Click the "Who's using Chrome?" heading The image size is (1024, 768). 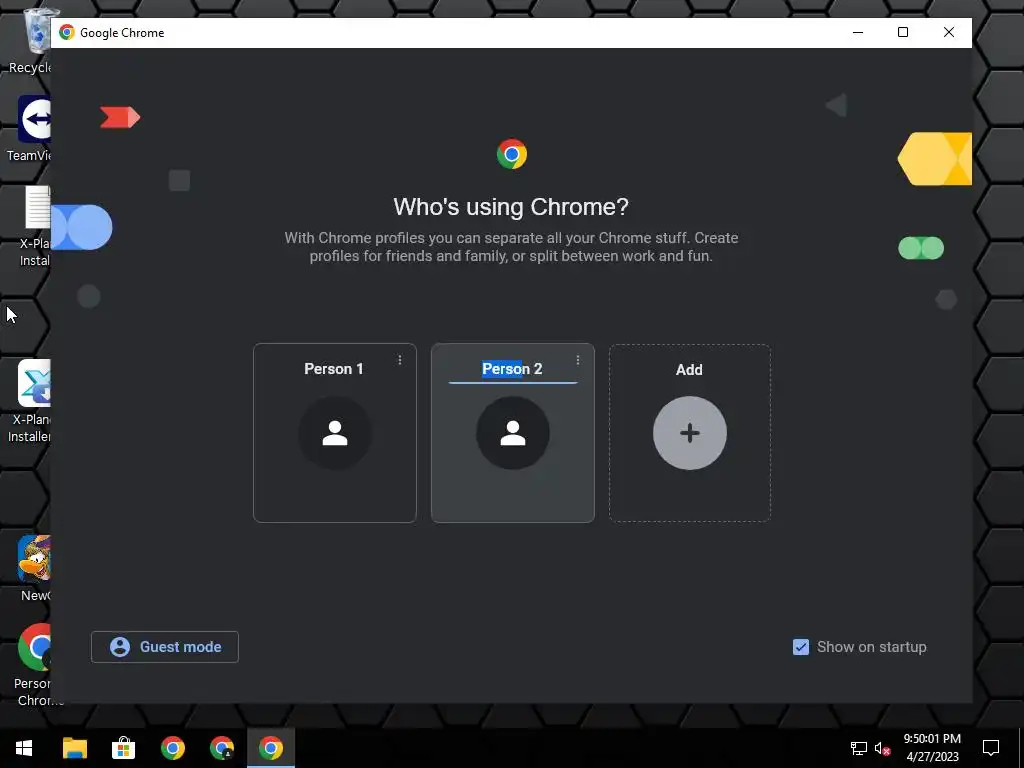coord(511,207)
